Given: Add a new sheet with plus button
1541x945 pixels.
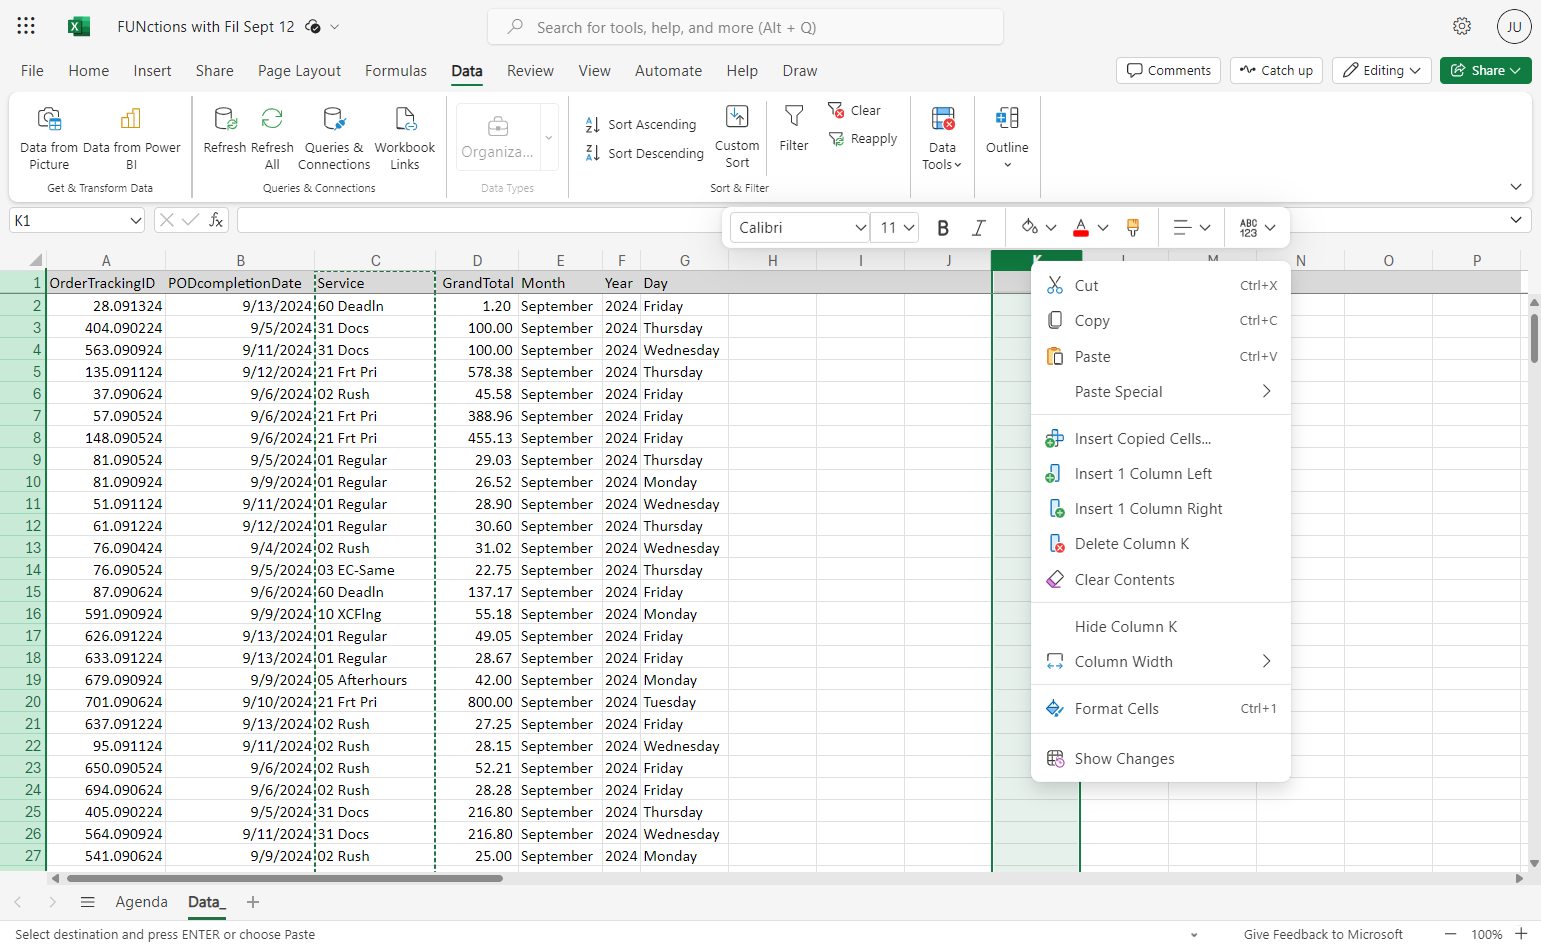Looking at the screenshot, I should pos(253,902).
